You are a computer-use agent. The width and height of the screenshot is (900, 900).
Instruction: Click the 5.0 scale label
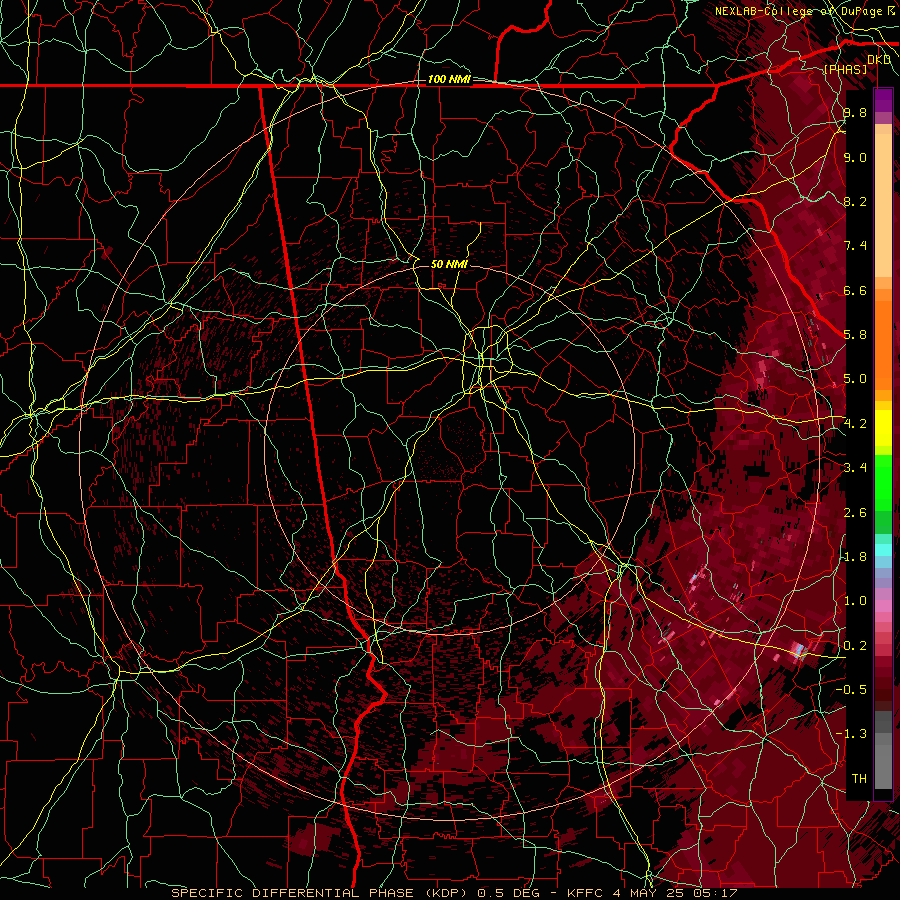point(855,379)
